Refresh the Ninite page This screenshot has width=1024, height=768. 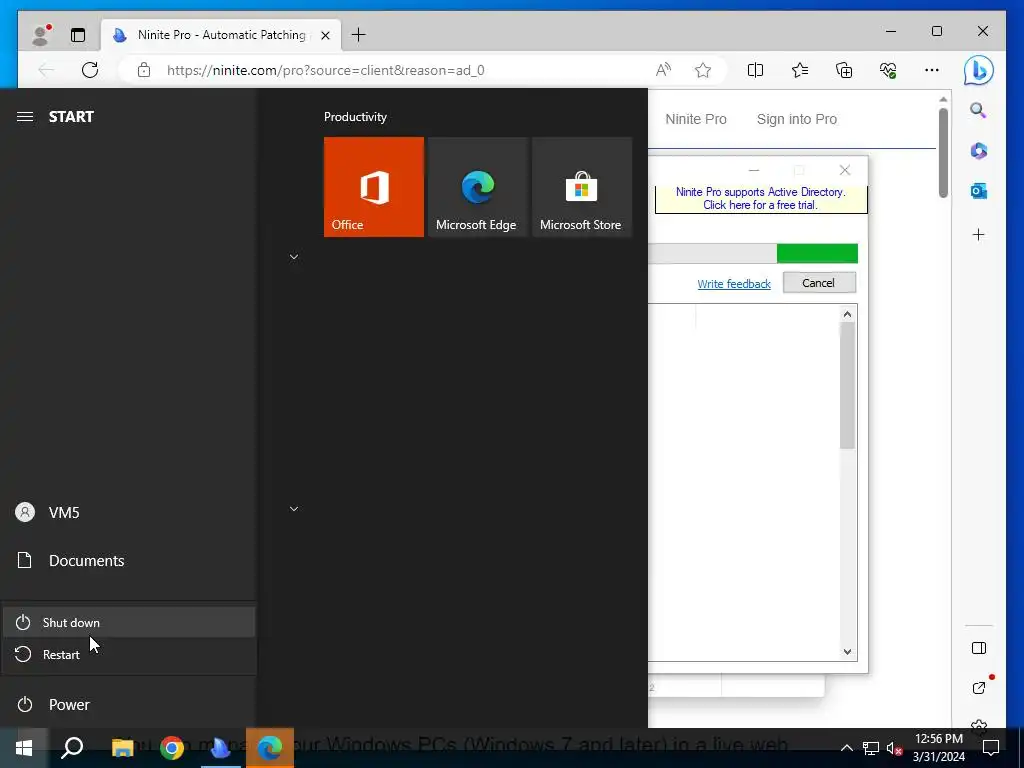pos(90,70)
